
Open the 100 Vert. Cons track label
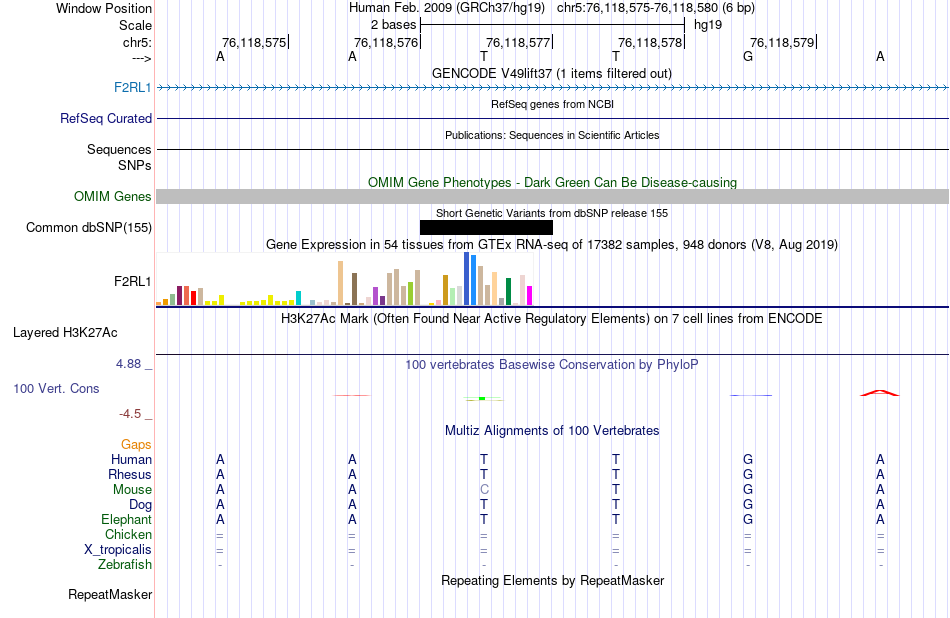click(x=56, y=389)
